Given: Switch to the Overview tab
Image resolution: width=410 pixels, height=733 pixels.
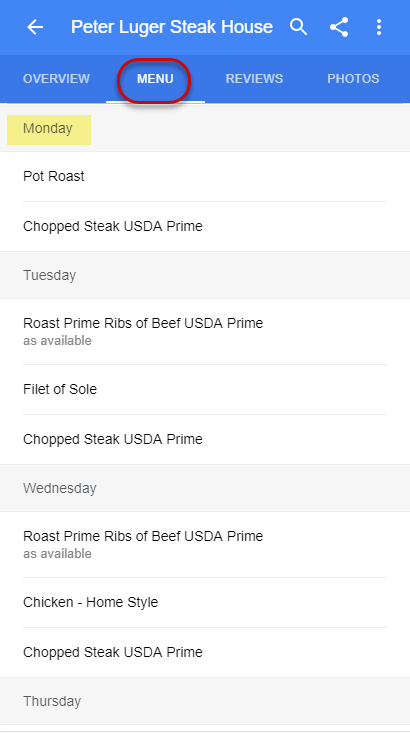Looking at the screenshot, I should tap(56, 79).
